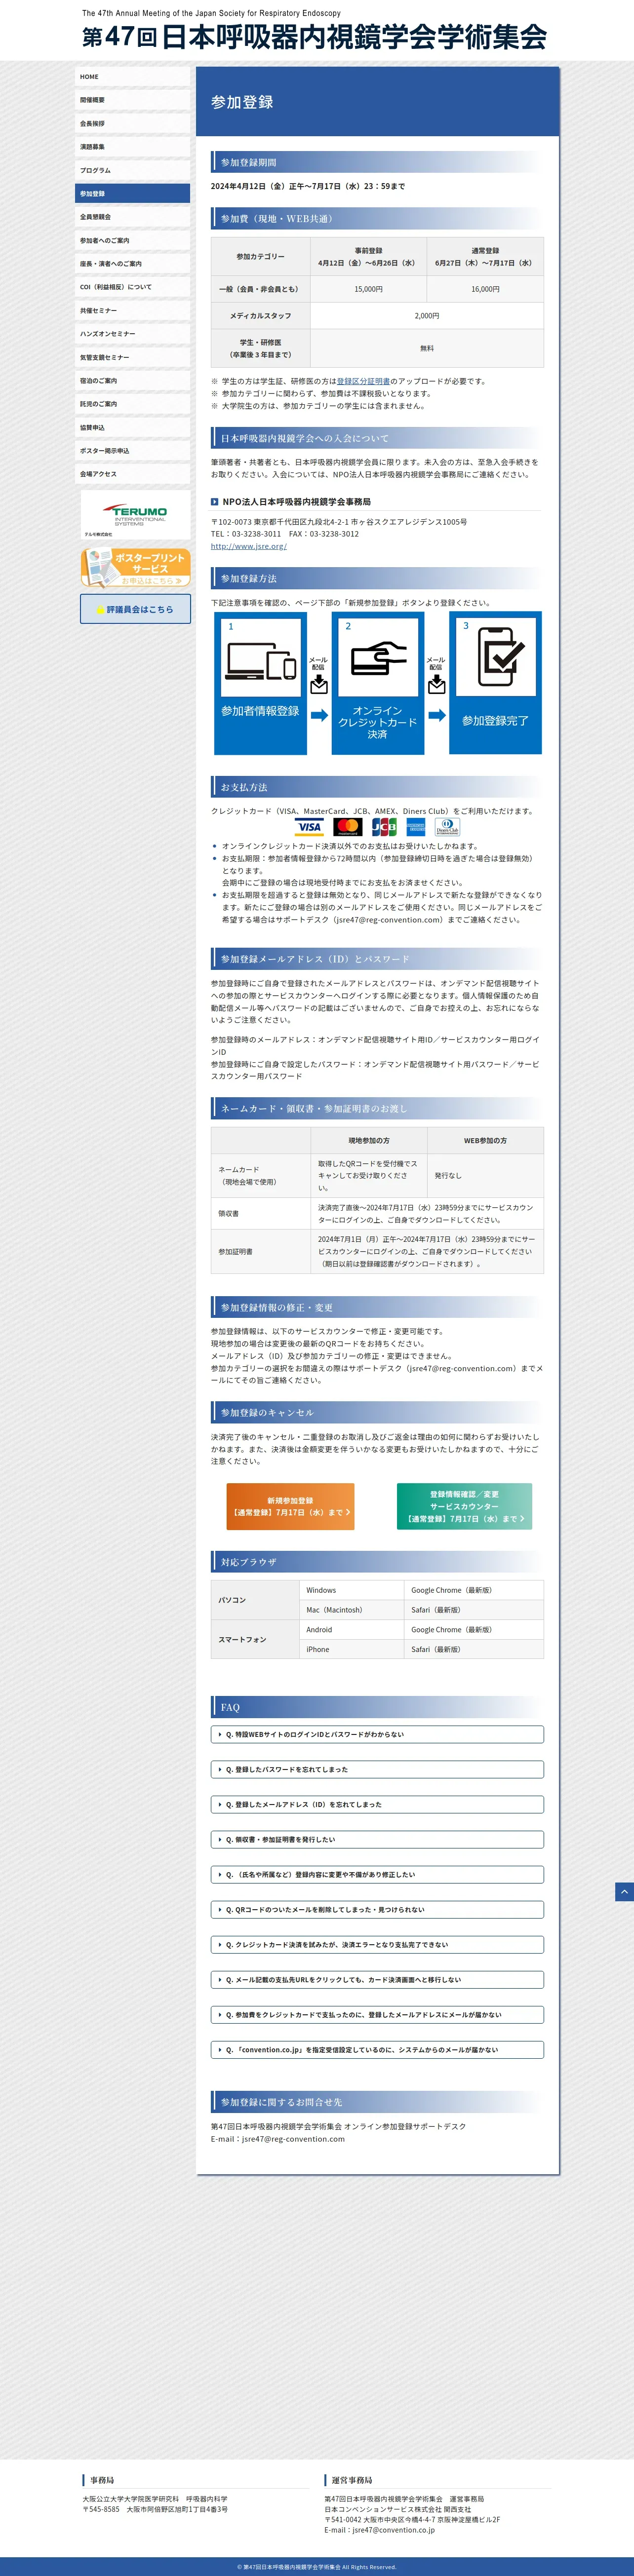Select 参加登録 sidebar item
Screen dimensions: 634x2576
pos(133,194)
